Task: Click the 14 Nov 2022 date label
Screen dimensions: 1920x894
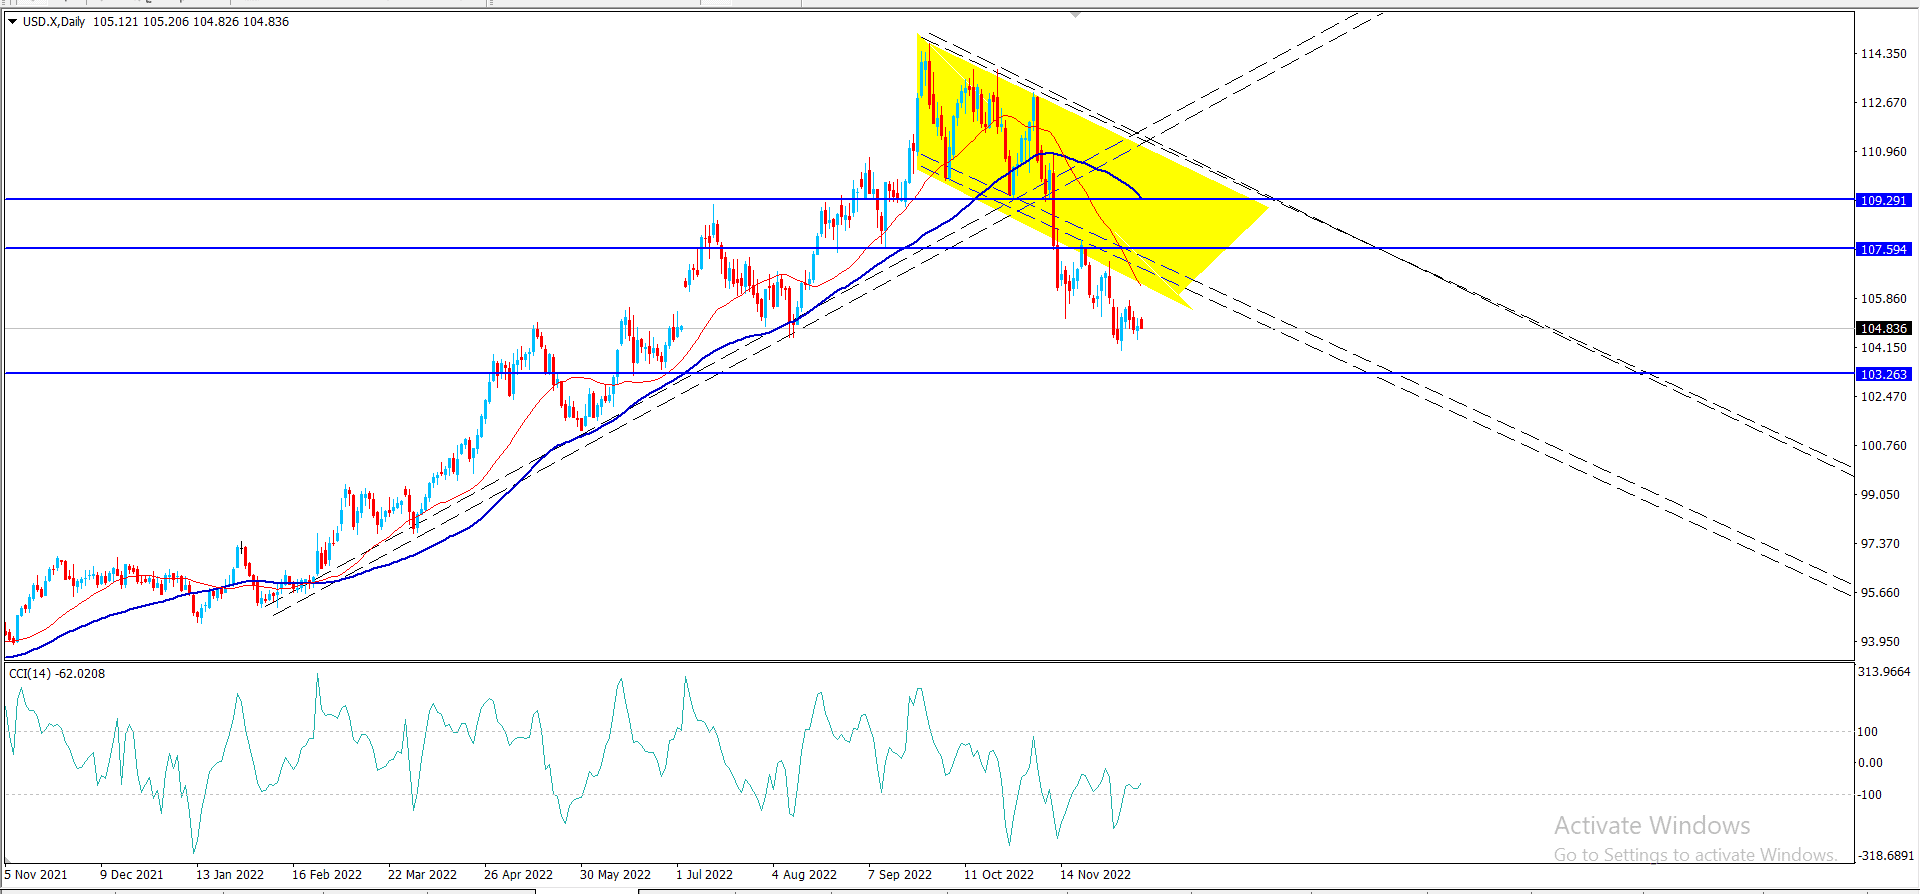Action: coord(1095,874)
